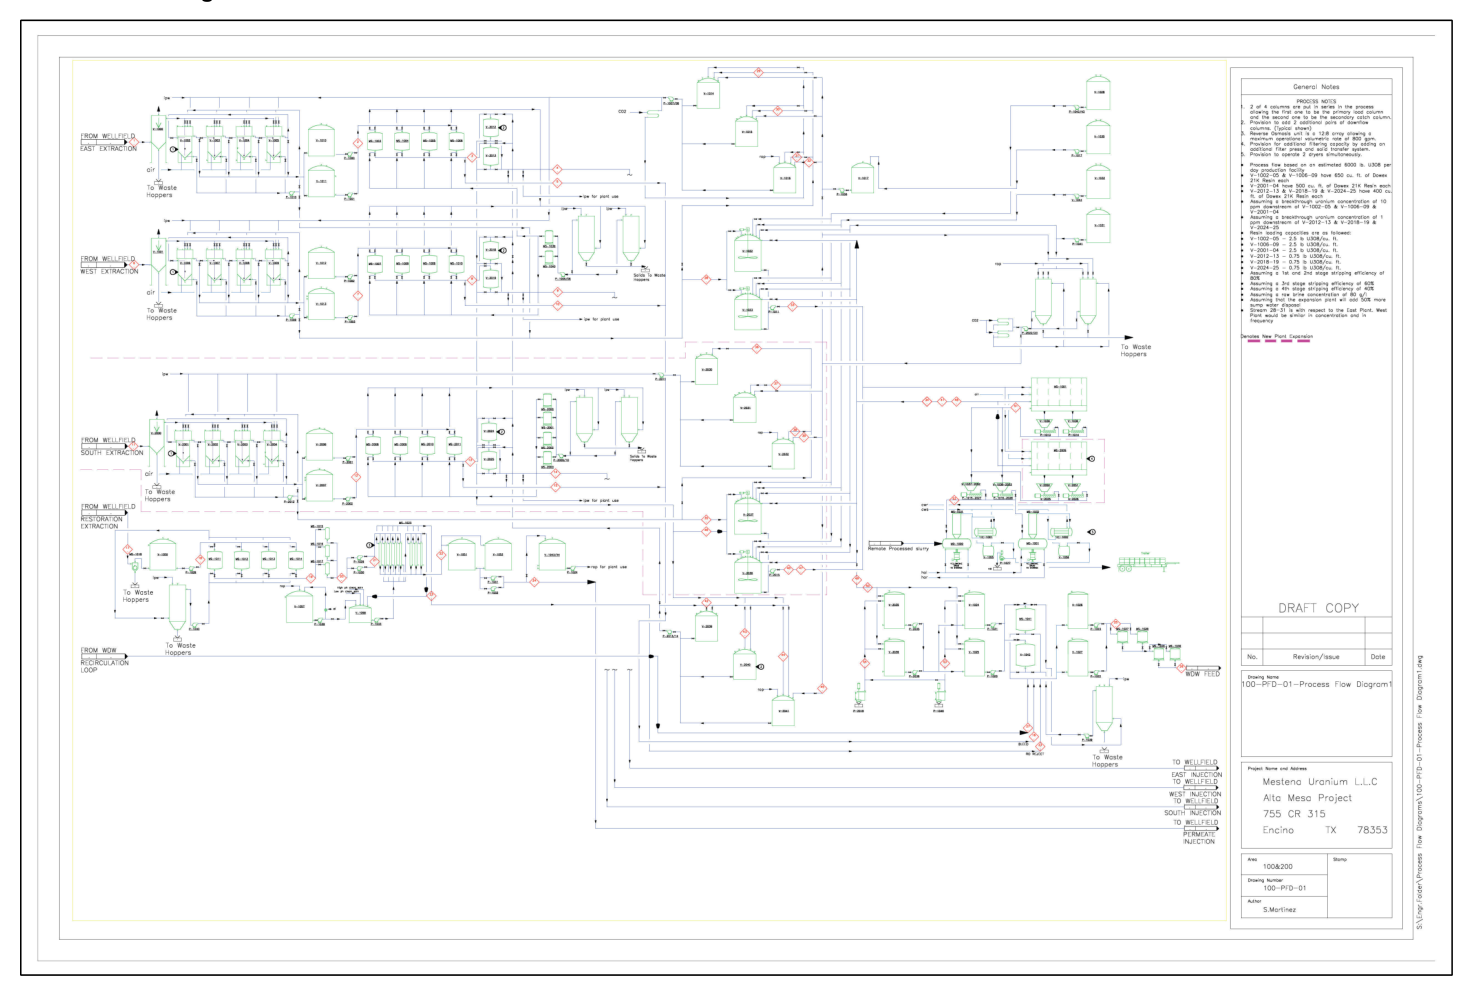Click the author name "S.Martinez"
Image resolution: width=1473 pixels, height=996 pixels.
click(x=1279, y=910)
